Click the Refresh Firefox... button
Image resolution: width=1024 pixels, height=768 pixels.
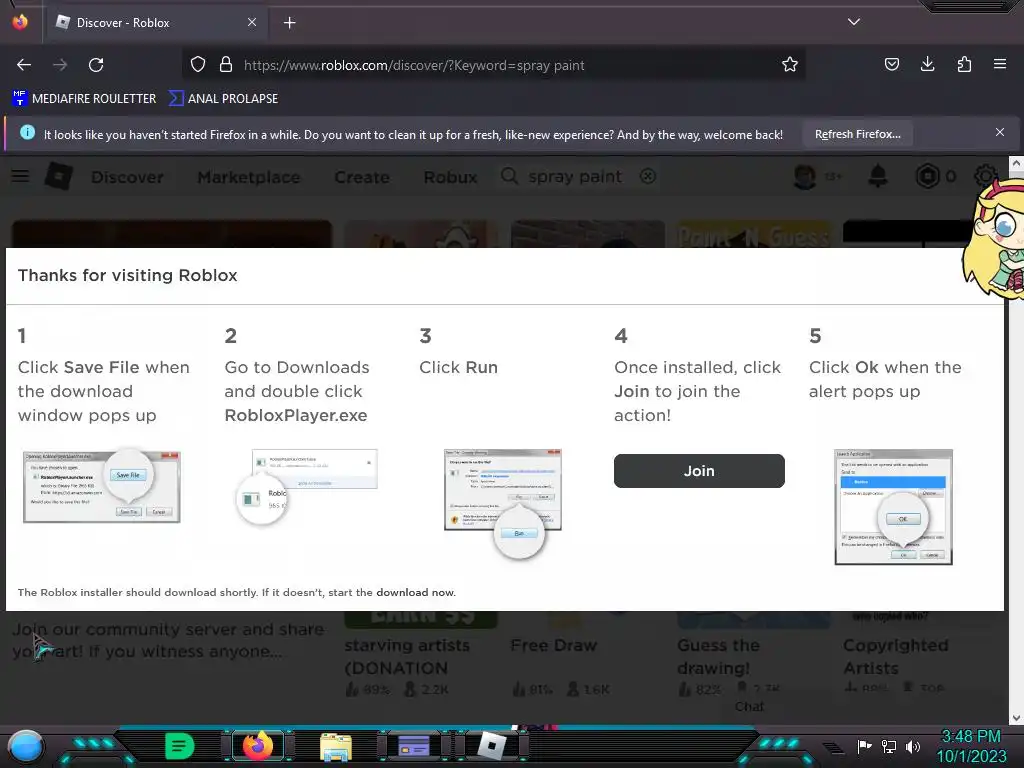[857, 134]
